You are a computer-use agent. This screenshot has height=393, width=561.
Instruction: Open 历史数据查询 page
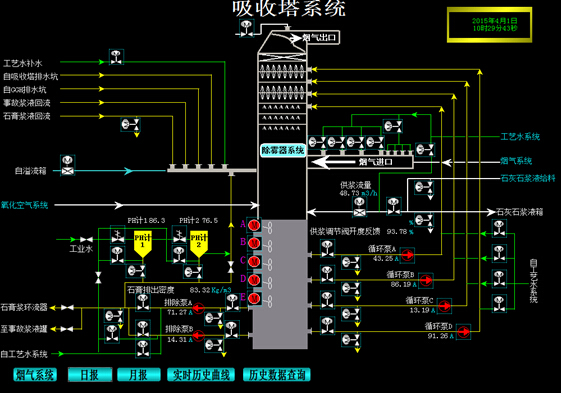pyautogui.click(x=277, y=375)
